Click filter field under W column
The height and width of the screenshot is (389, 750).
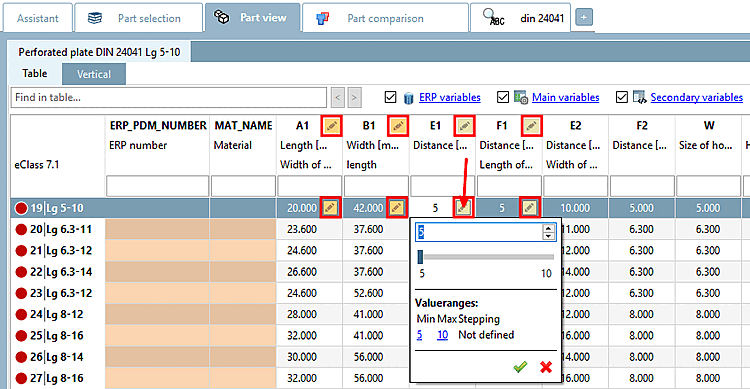coord(708,186)
